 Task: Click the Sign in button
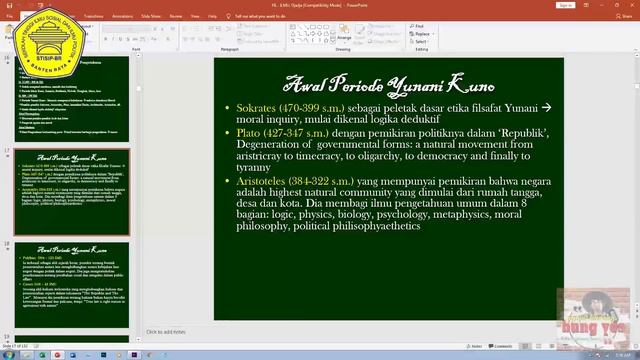565,5
